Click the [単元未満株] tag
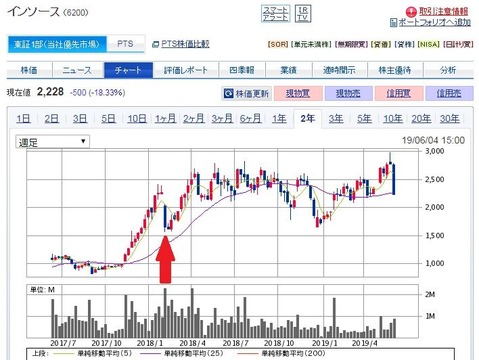The image size is (479, 360). coord(311,44)
